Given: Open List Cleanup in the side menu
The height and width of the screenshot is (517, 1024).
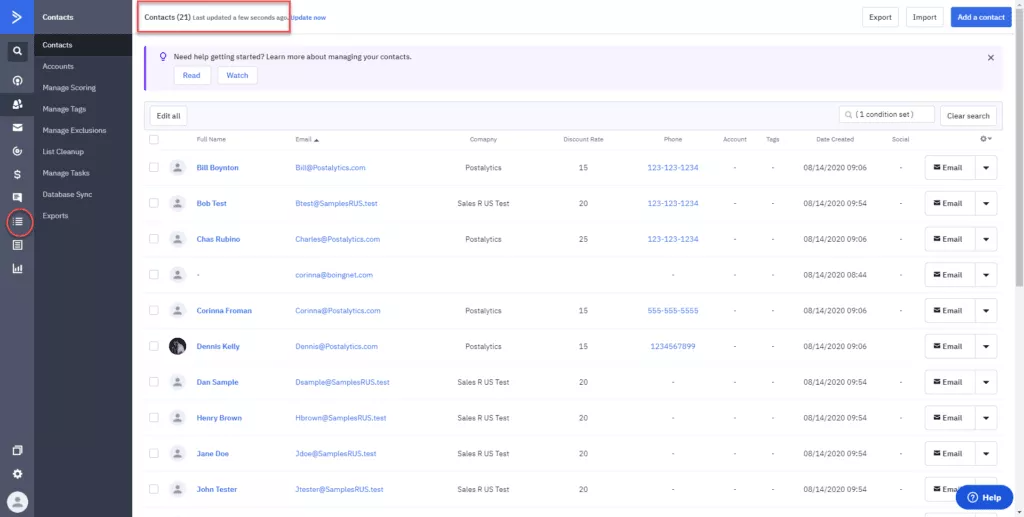Looking at the screenshot, I should (x=63, y=151).
